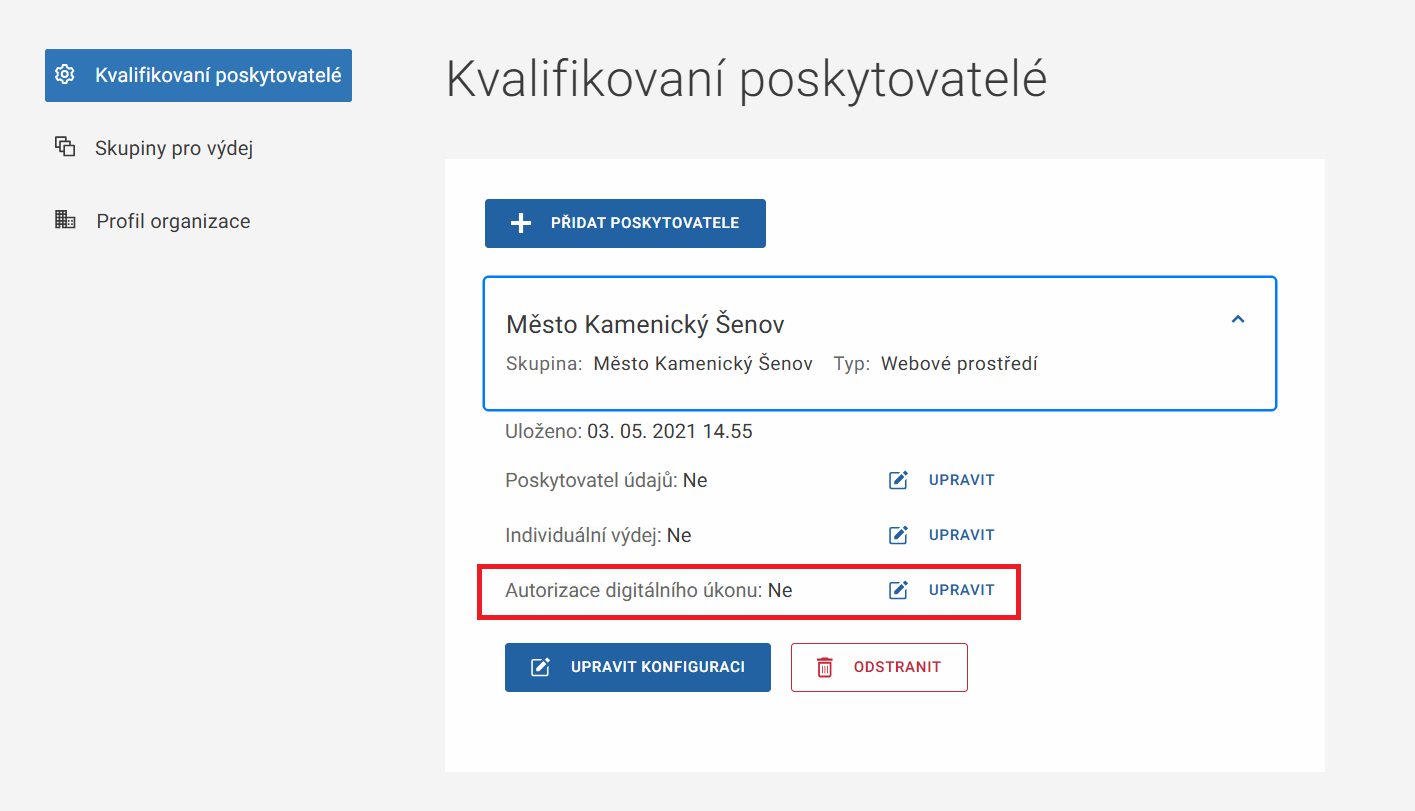Viewport: 1415px width, 811px height.
Task: Click the edit pencil icon for Autorizace digitálního úkonu
Action: (x=899, y=590)
